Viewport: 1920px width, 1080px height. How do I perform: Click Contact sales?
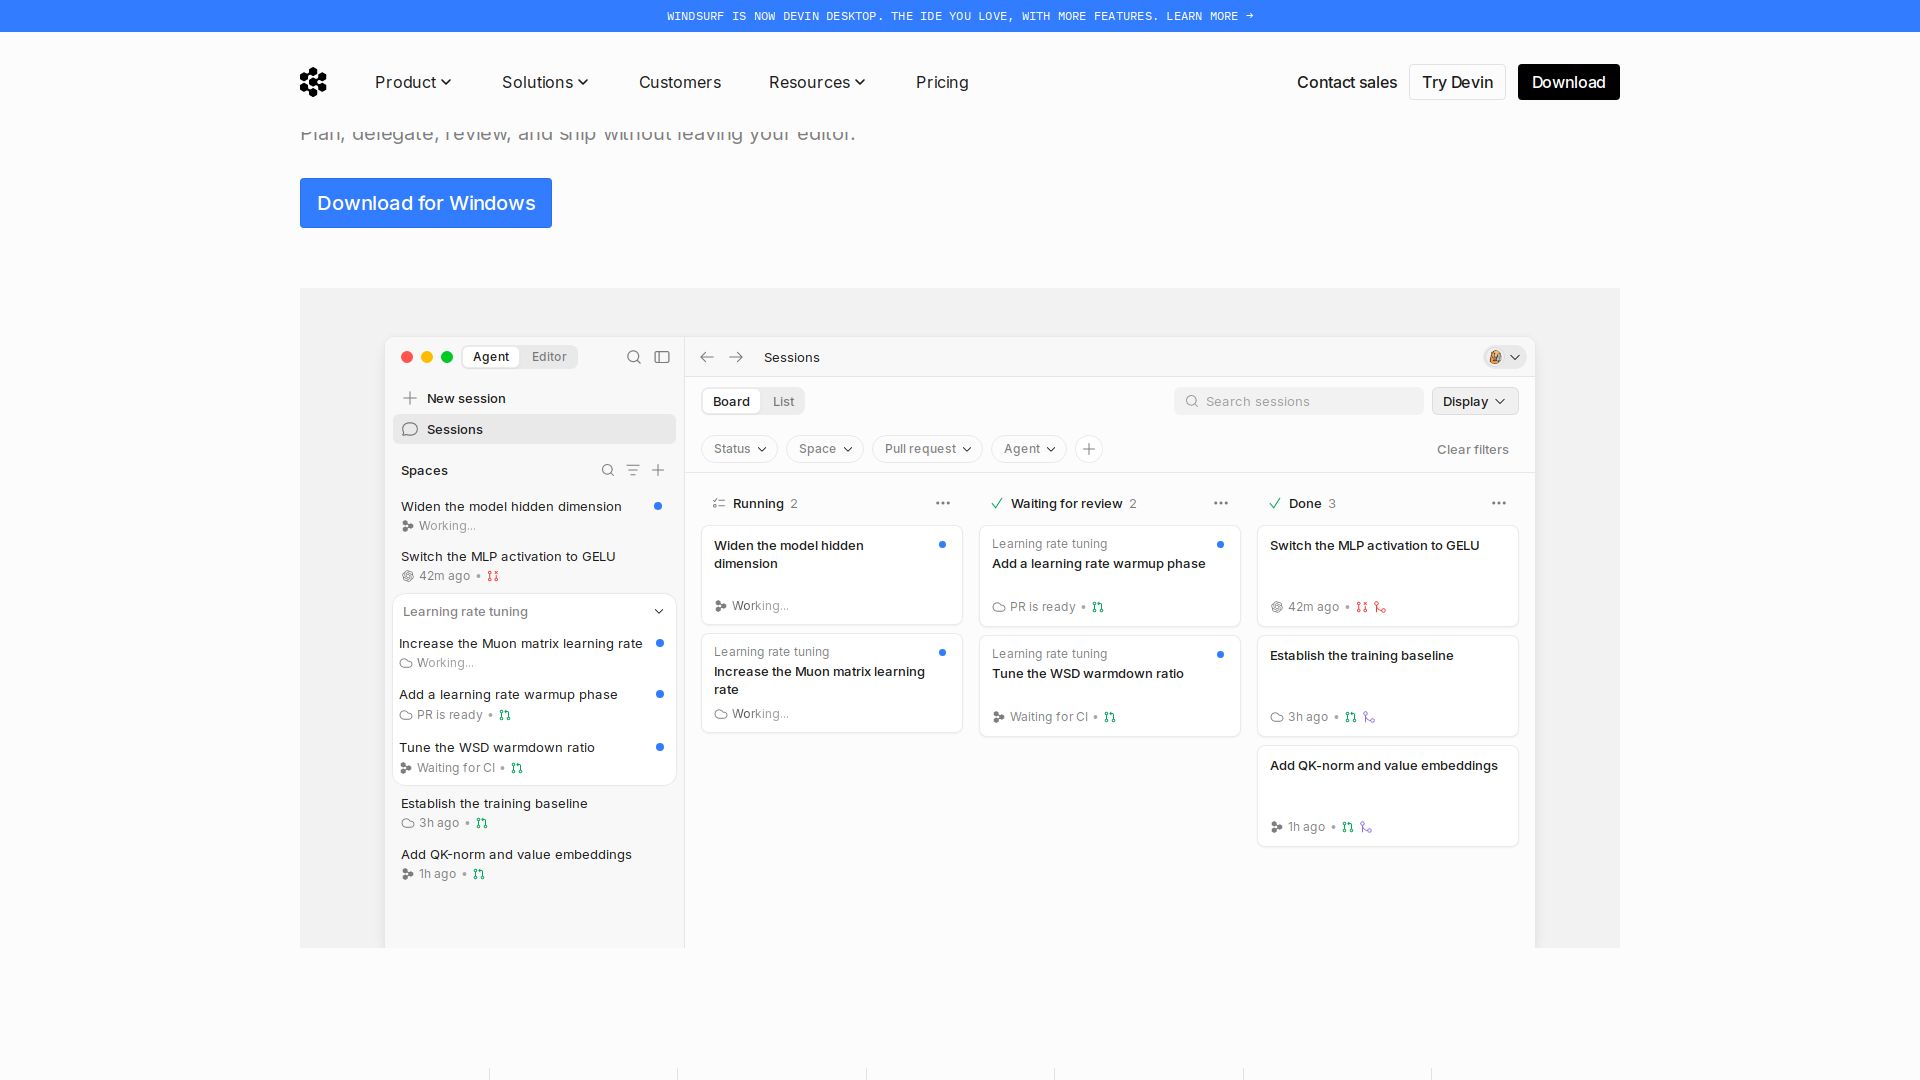[1347, 82]
